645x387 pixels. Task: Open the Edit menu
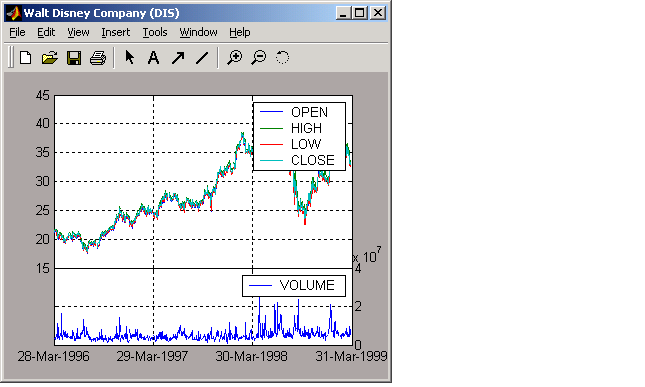click(x=46, y=32)
